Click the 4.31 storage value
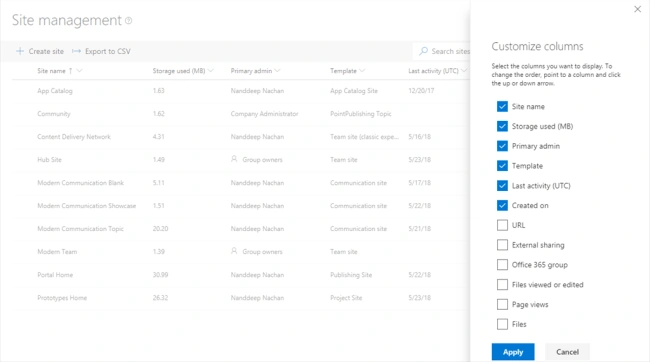 pos(158,137)
